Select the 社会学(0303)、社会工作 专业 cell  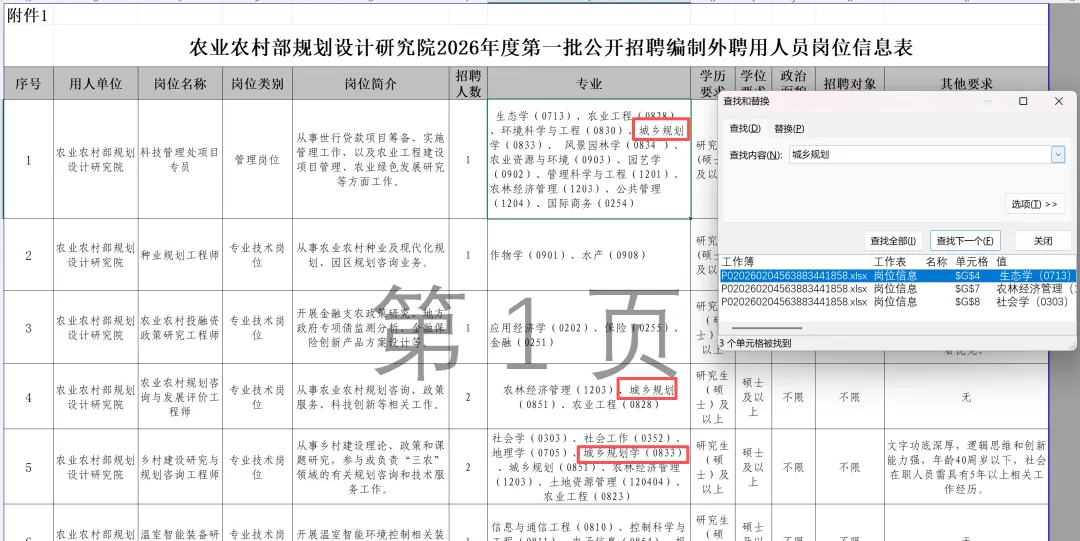click(589, 467)
